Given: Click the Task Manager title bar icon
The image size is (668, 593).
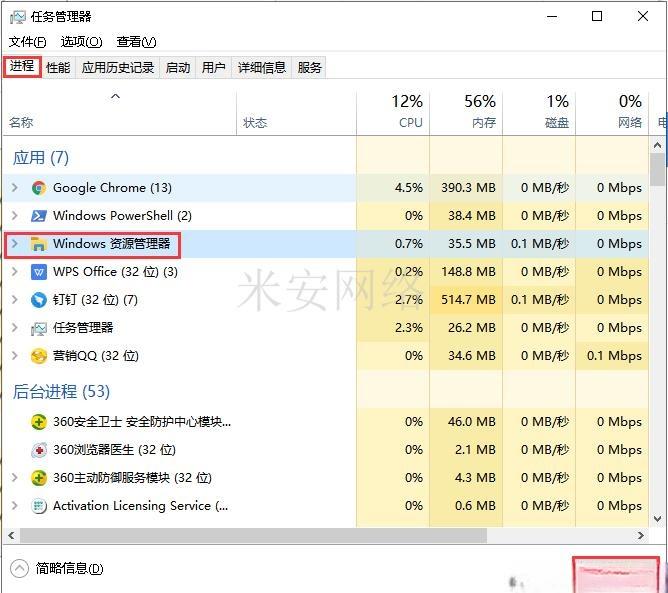Looking at the screenshot, I should click(18, 17).
